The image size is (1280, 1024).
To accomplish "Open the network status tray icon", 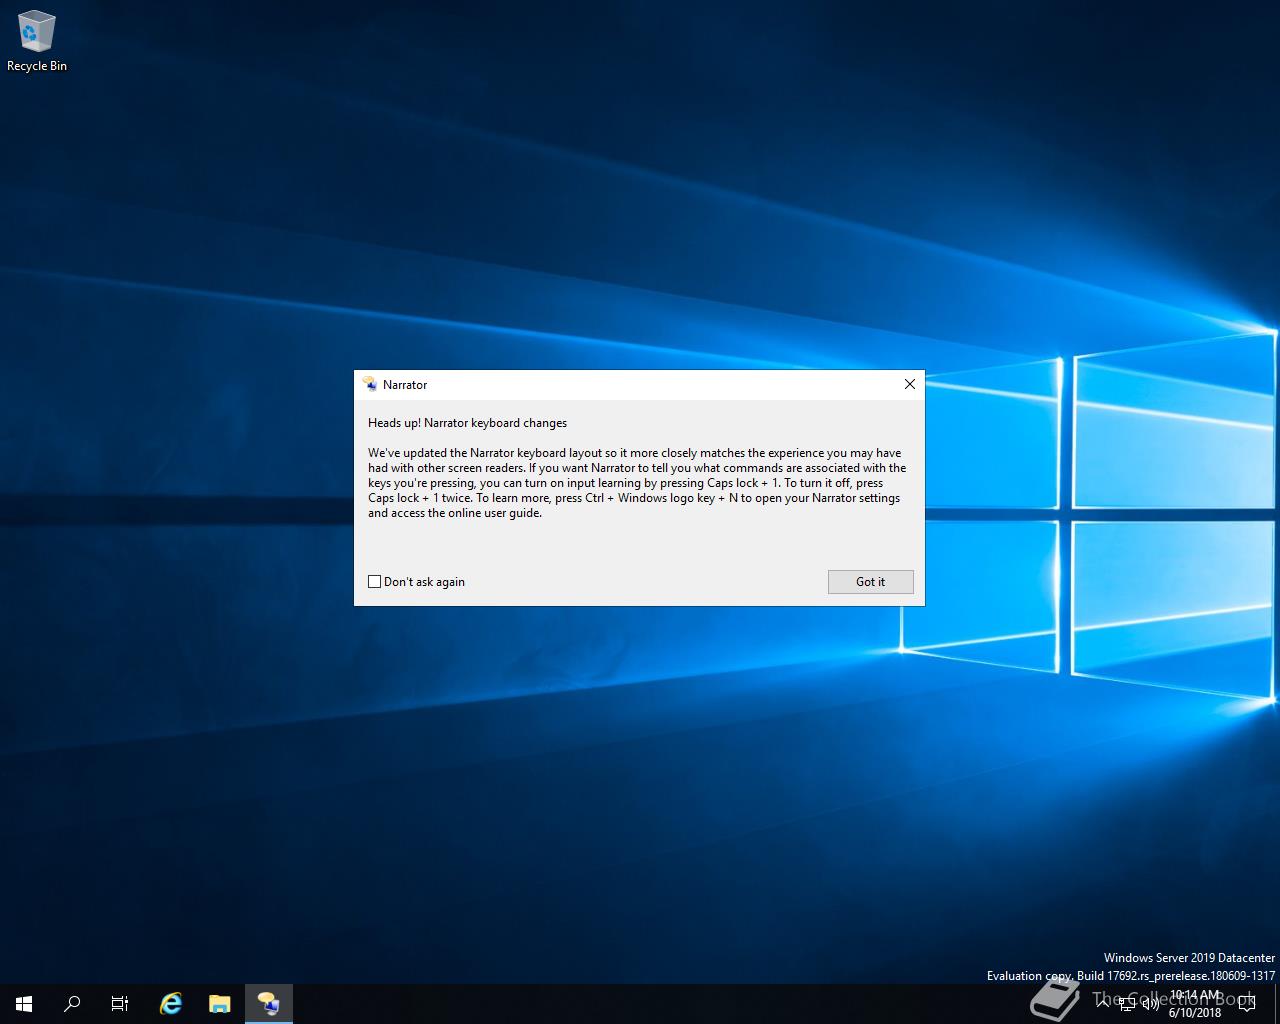I will point(1127,1004).
